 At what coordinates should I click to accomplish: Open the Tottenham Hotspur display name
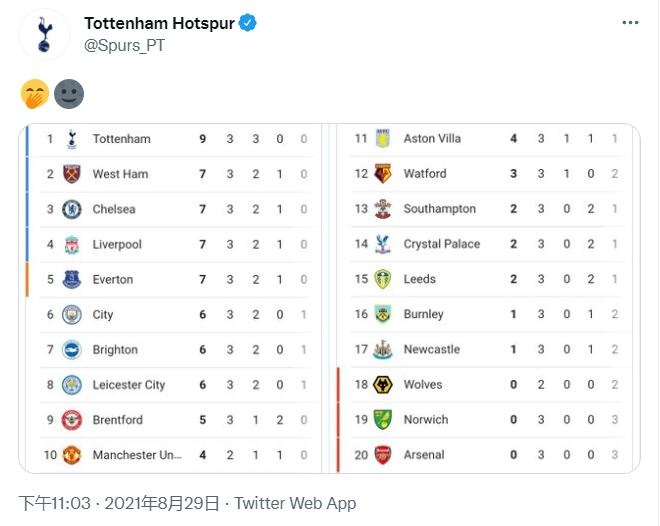point(159,24)
